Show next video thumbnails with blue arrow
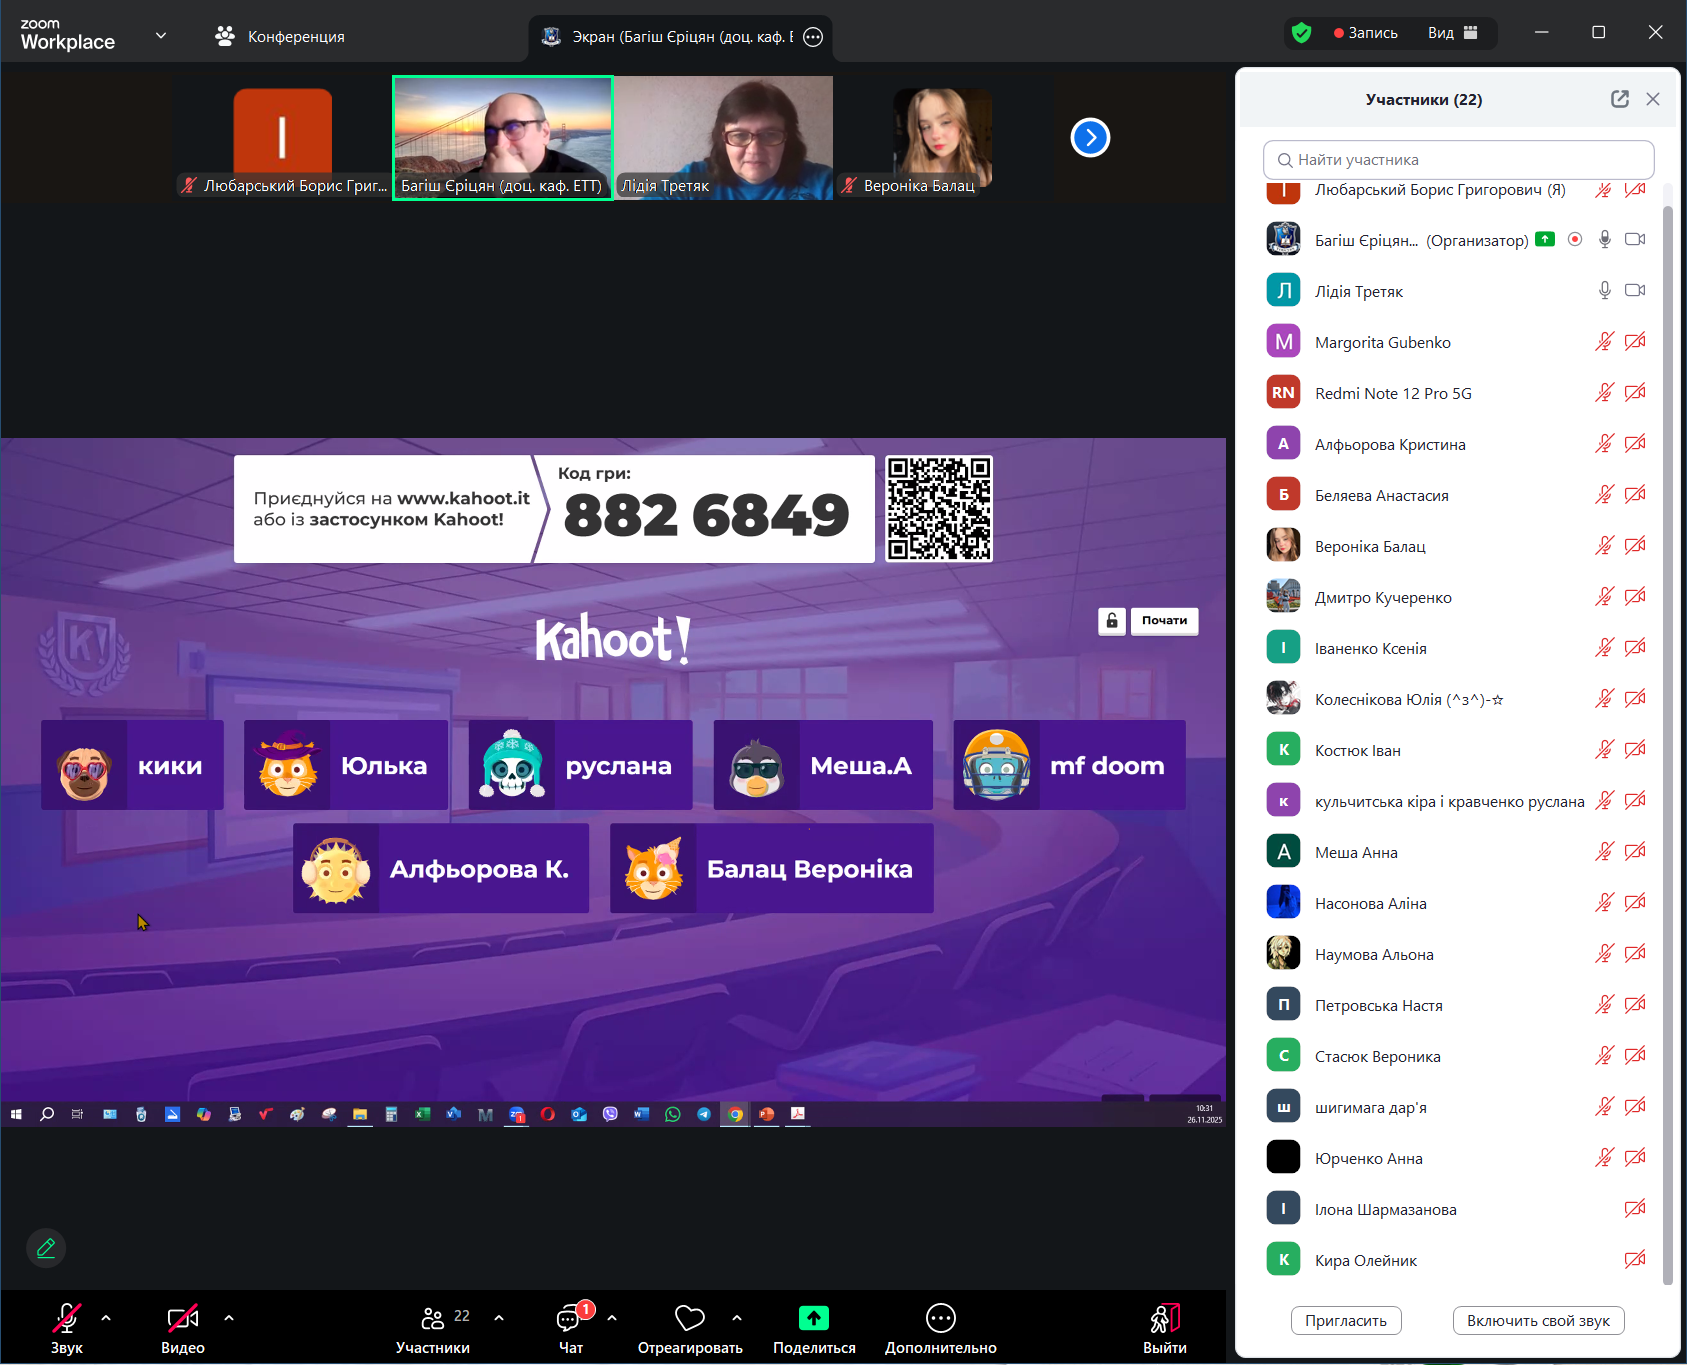The image size is (1687, 1365). coord(1090,138)
